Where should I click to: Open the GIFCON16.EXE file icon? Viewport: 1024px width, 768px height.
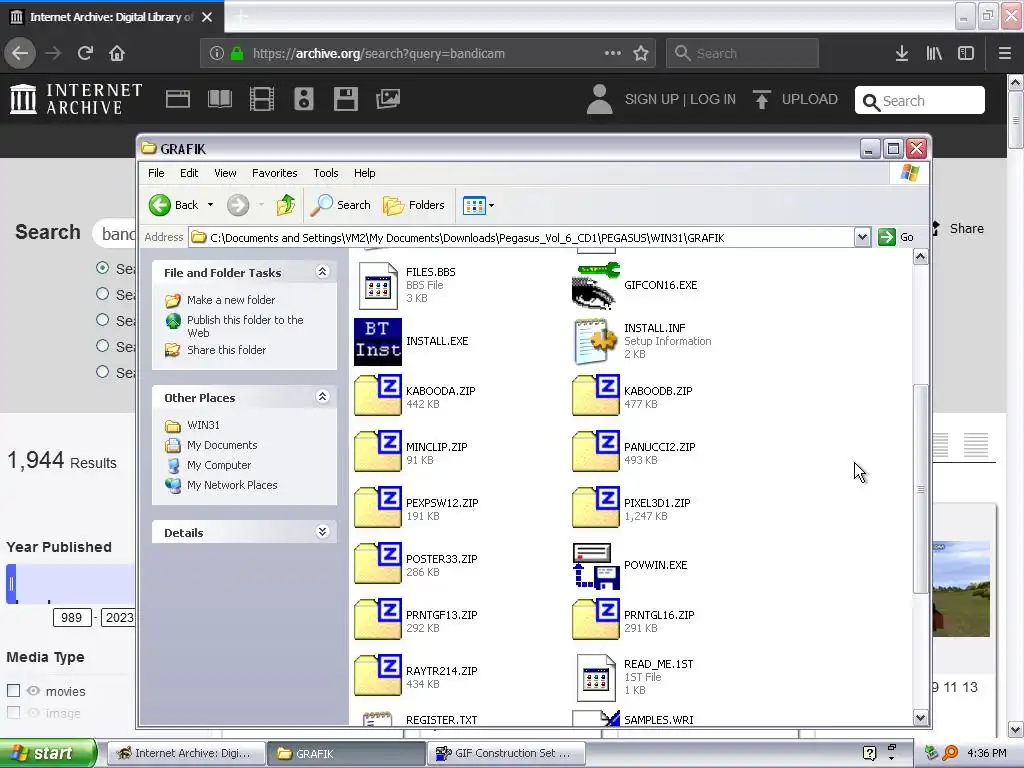pos(595,285)
